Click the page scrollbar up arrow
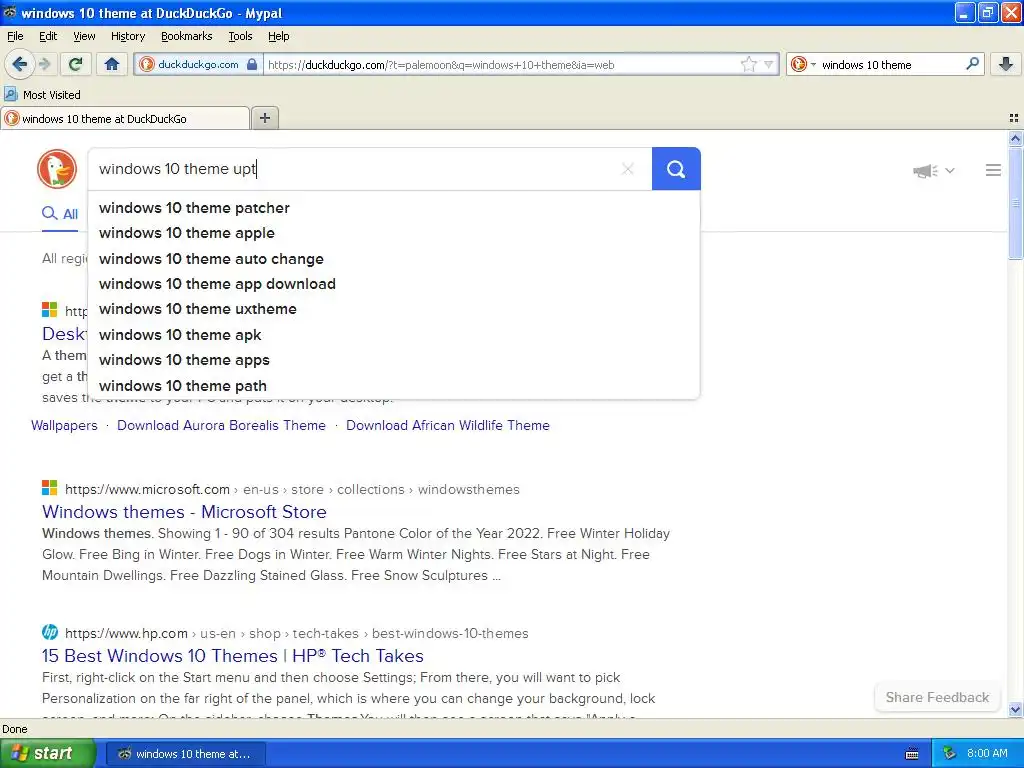Screen dimensions: 1024x768 pyautogui.click(x=1015, y=138)
